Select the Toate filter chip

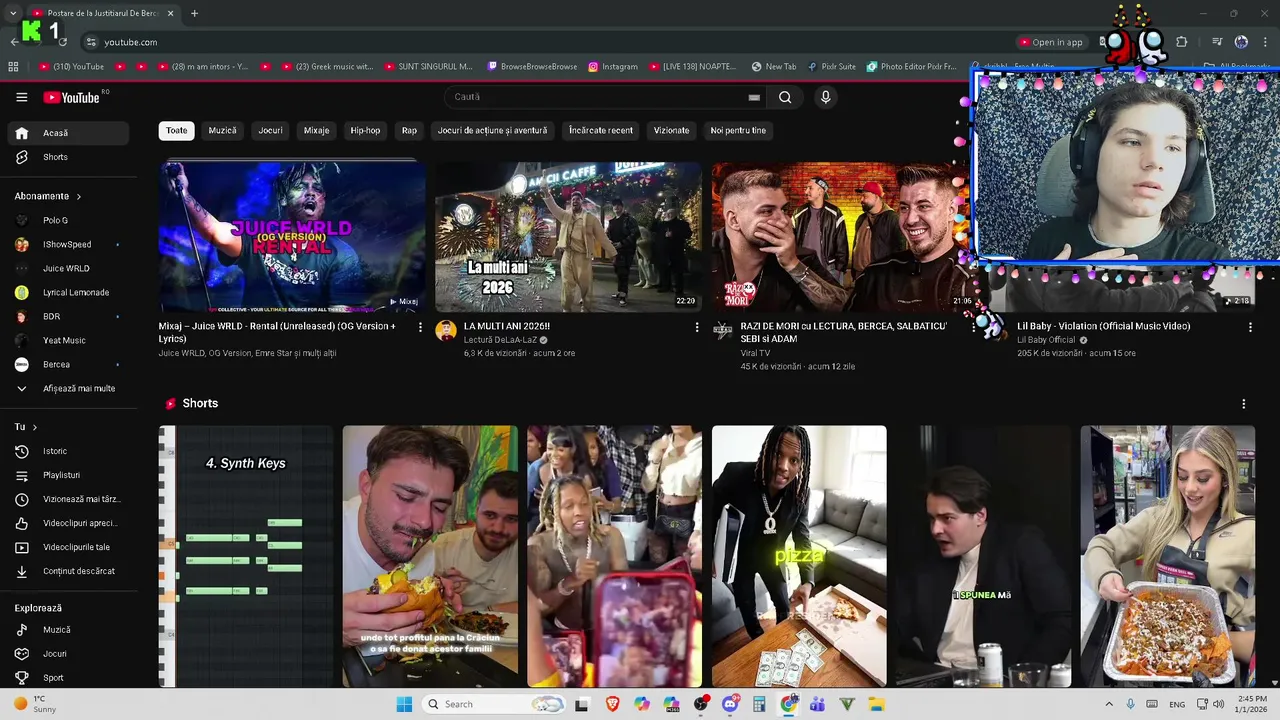tap(176, 130)
